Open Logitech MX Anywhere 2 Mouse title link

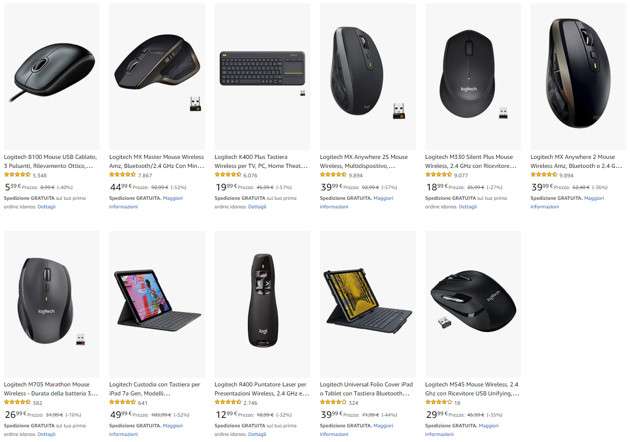click(576, 161)
